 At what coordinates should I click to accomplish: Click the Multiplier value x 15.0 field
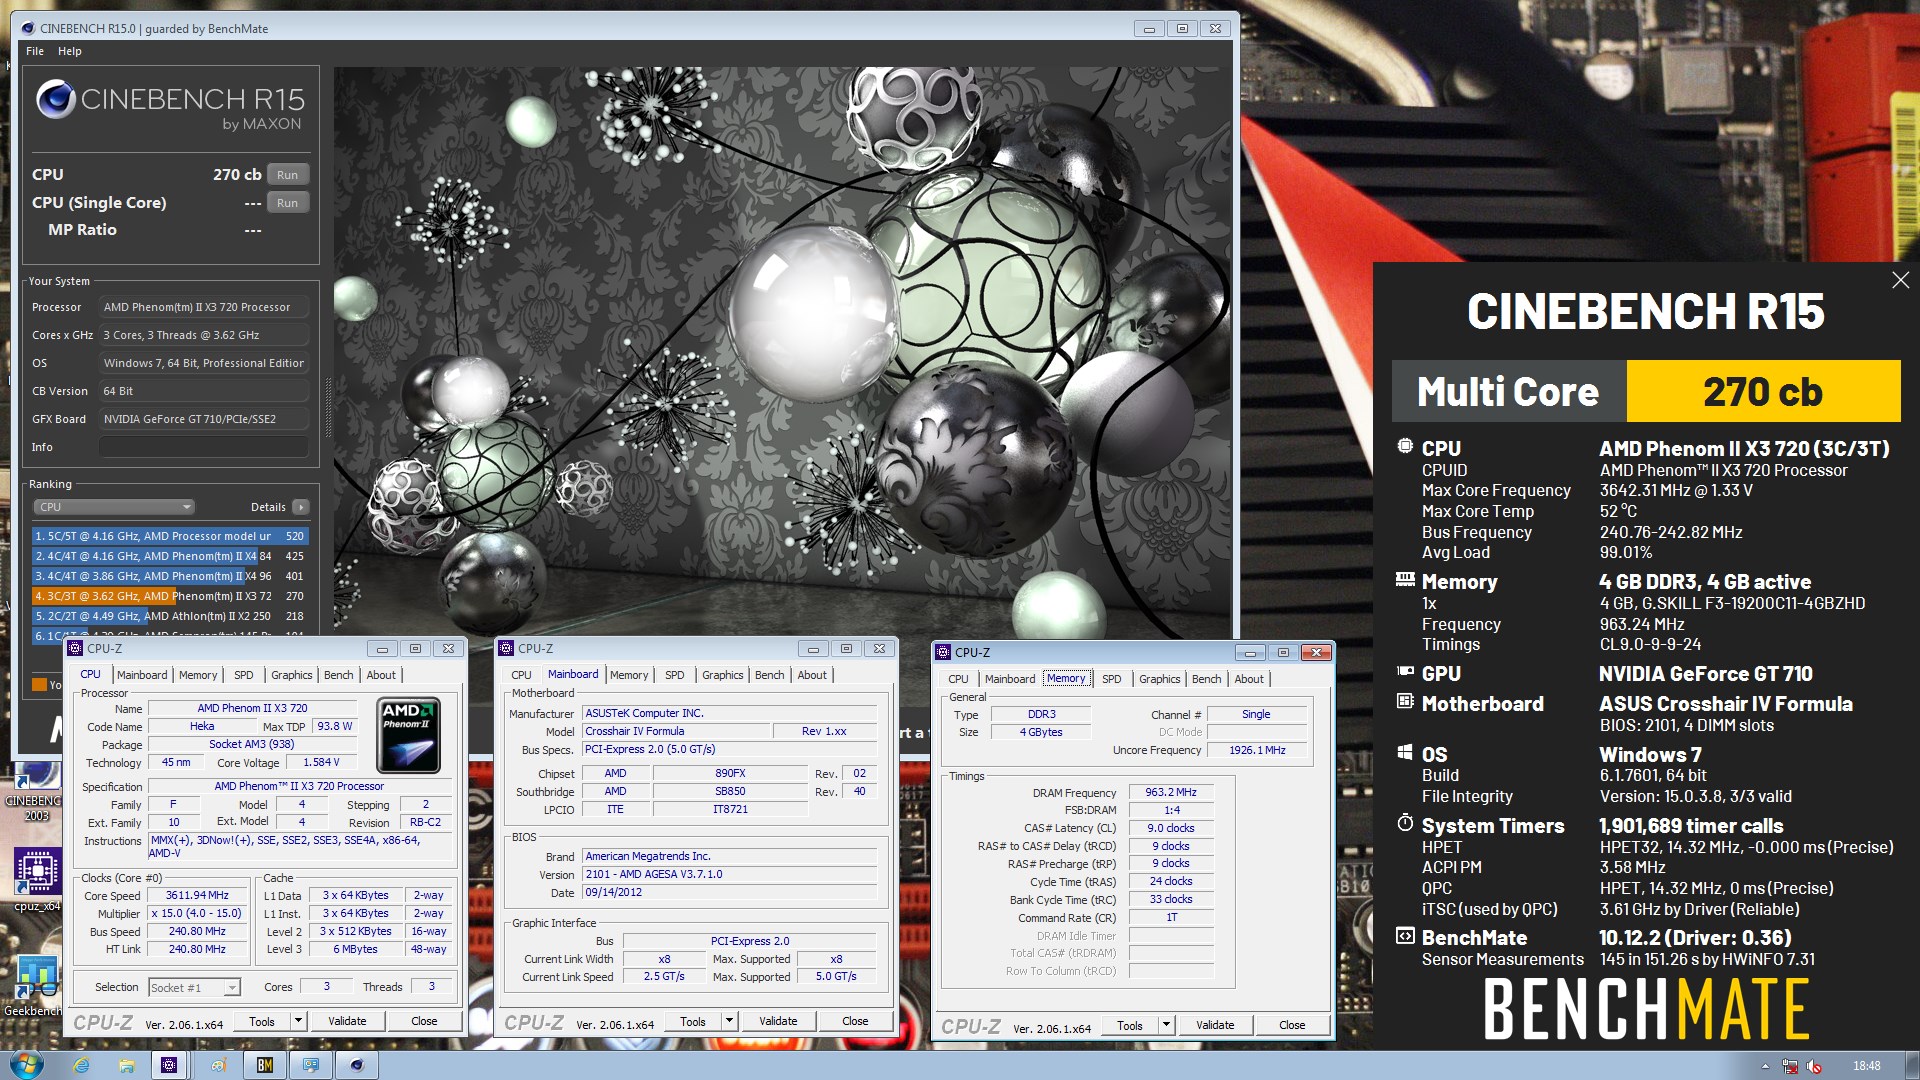pyautogui.click(x=197, y=913)
